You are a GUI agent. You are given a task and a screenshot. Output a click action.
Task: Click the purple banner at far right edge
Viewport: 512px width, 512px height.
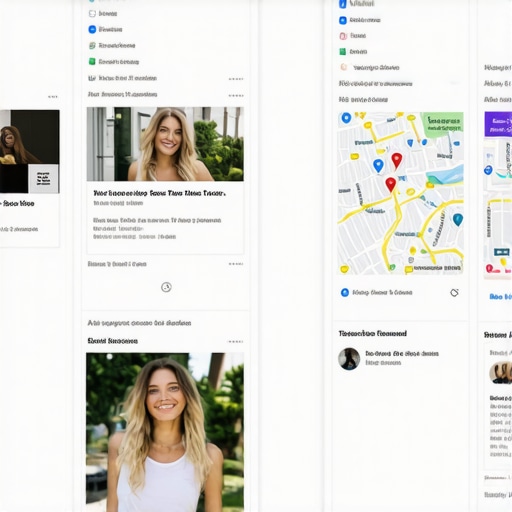(498, 124)
